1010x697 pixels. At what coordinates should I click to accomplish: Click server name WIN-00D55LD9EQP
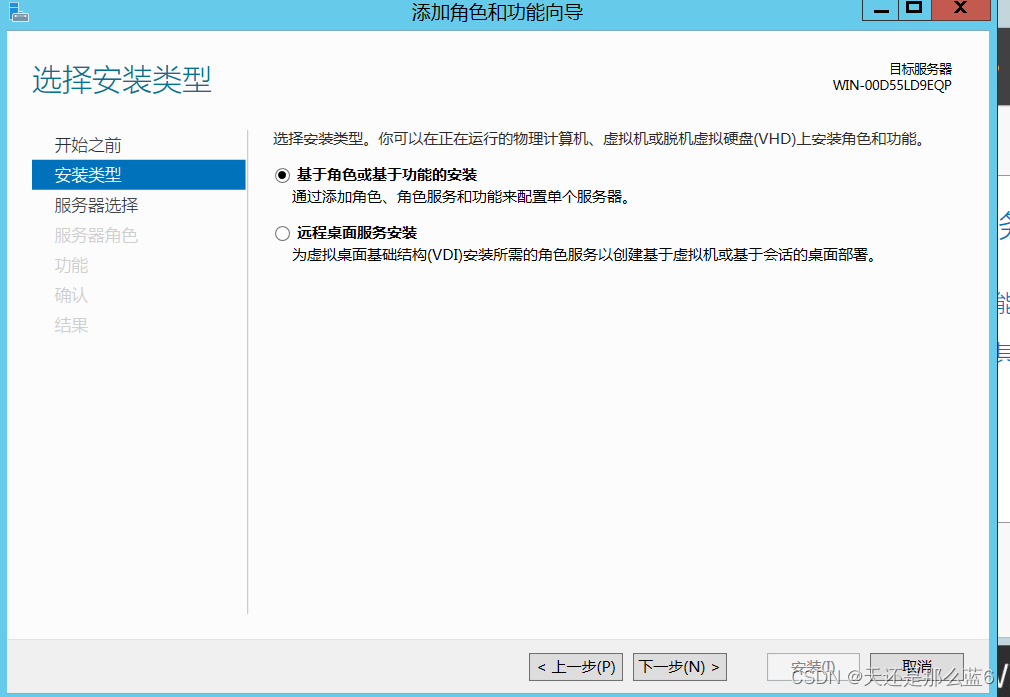pyautogui.click(x=892, y=85)
